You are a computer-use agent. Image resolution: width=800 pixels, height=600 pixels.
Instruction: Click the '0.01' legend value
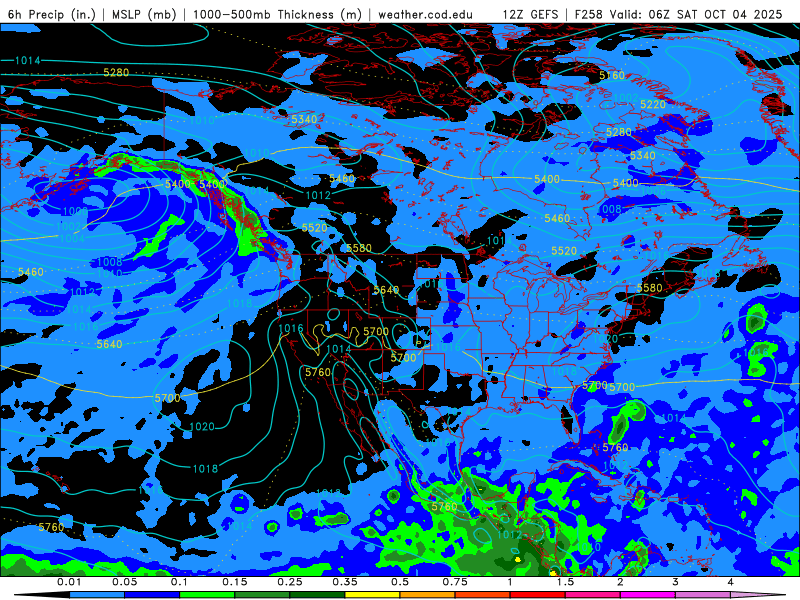click(69, 582)
